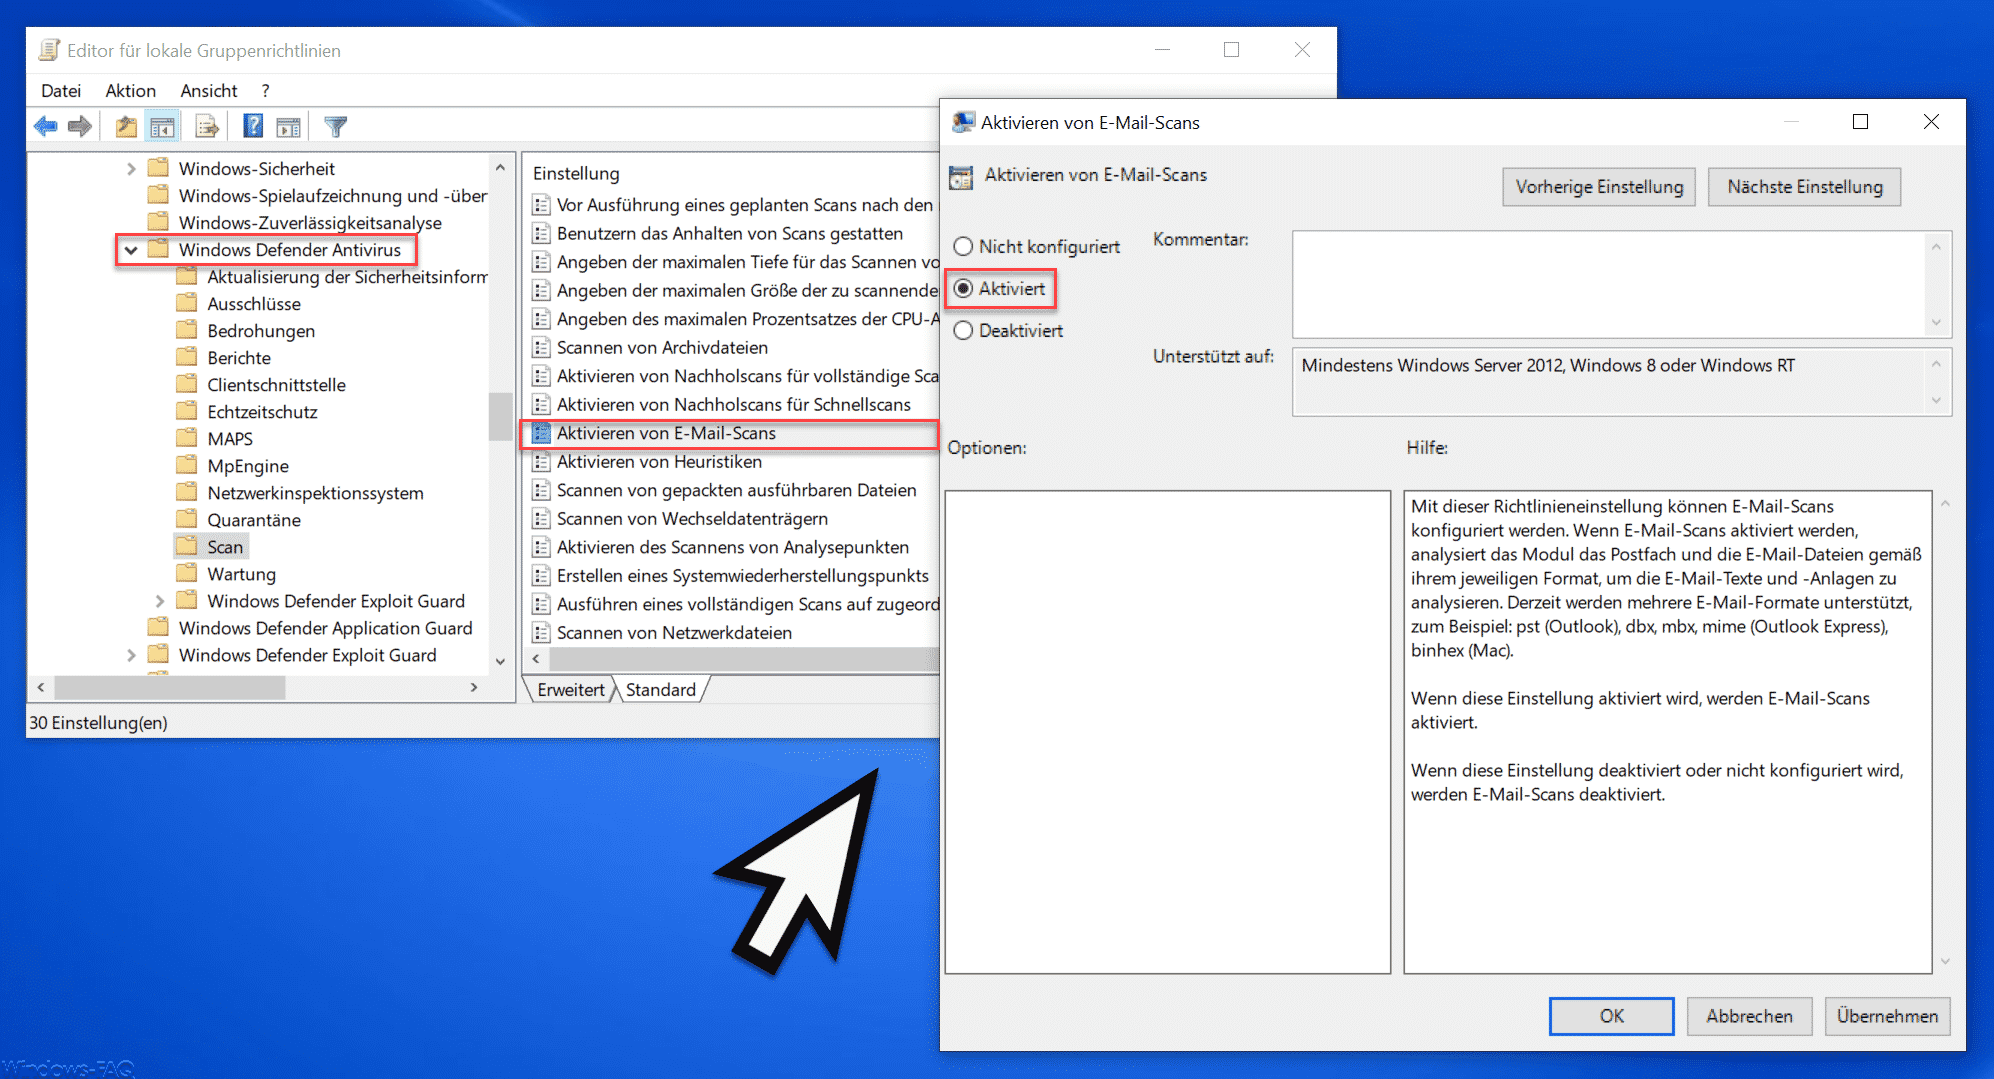Click the policy icon for Aktivieren des Scannens von Analysepunkten

[541, 547]
